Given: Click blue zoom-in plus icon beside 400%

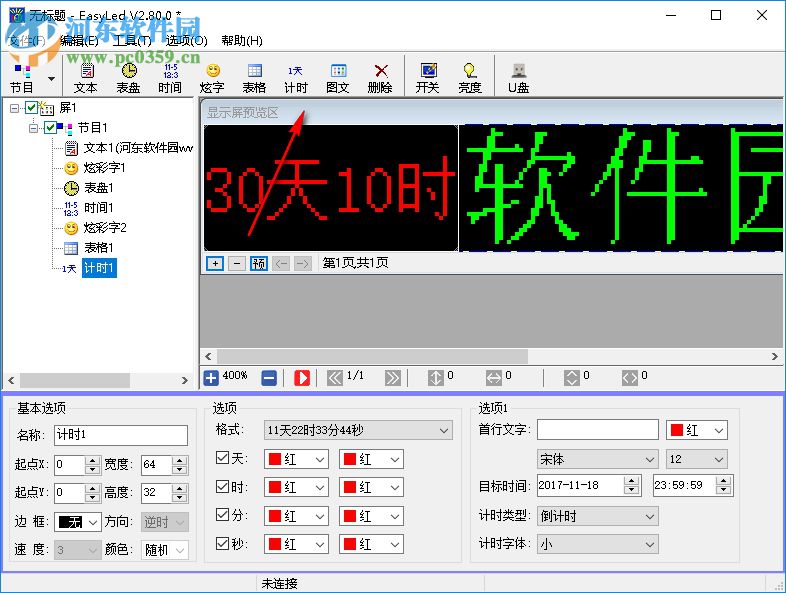Looking at the screenshot, I should 211,377.
